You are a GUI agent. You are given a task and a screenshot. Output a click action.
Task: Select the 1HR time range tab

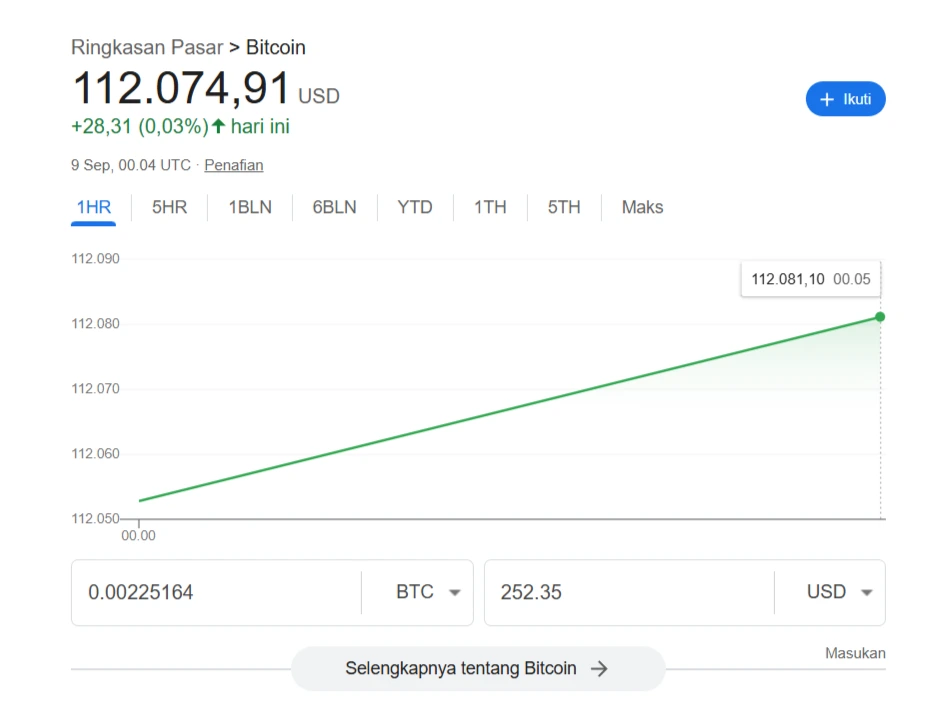click(x=93, y=207)
